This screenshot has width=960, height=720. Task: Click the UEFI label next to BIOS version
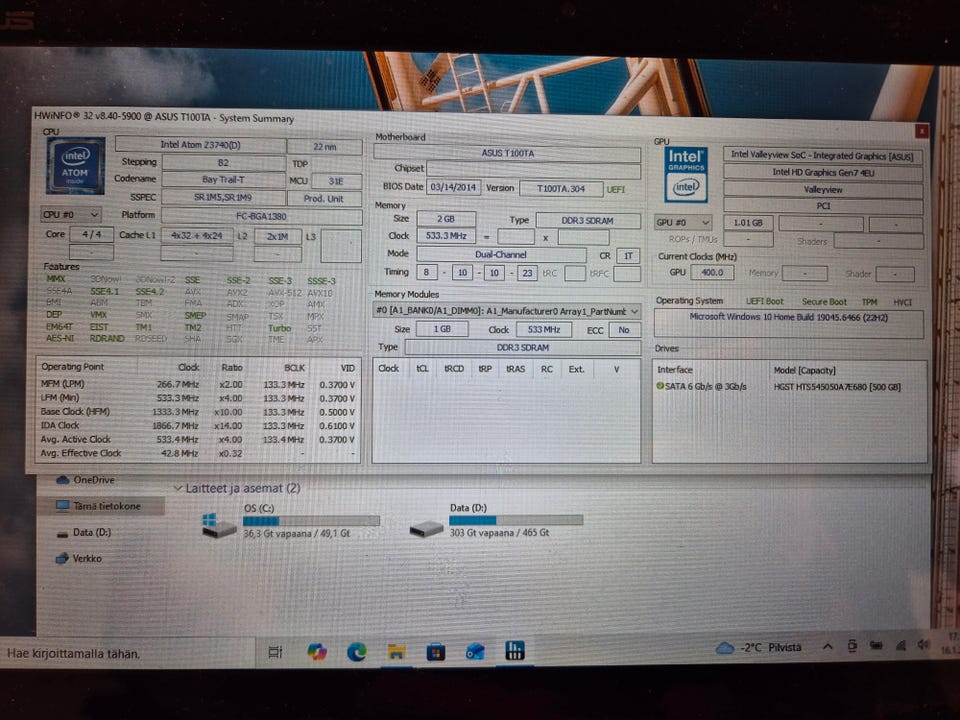(x=616, y=189)
